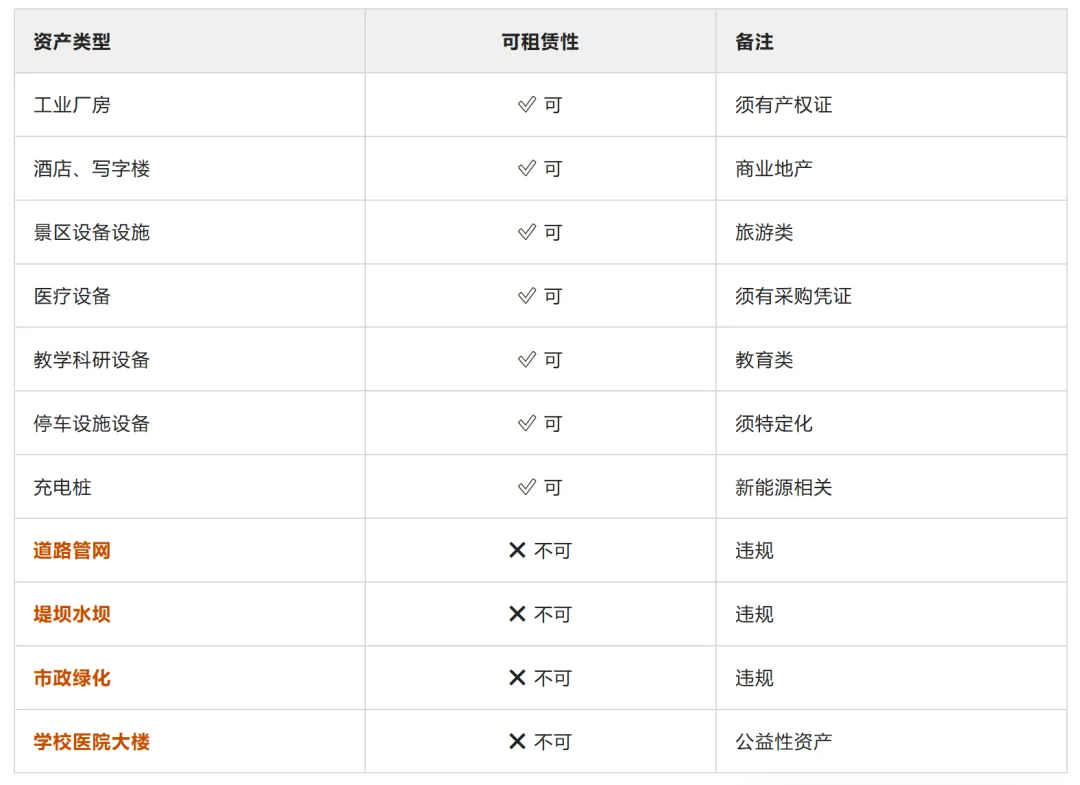Click the checkmark icon in 充电桩 row
1080x785 pixels.
[x=527, y=488]
